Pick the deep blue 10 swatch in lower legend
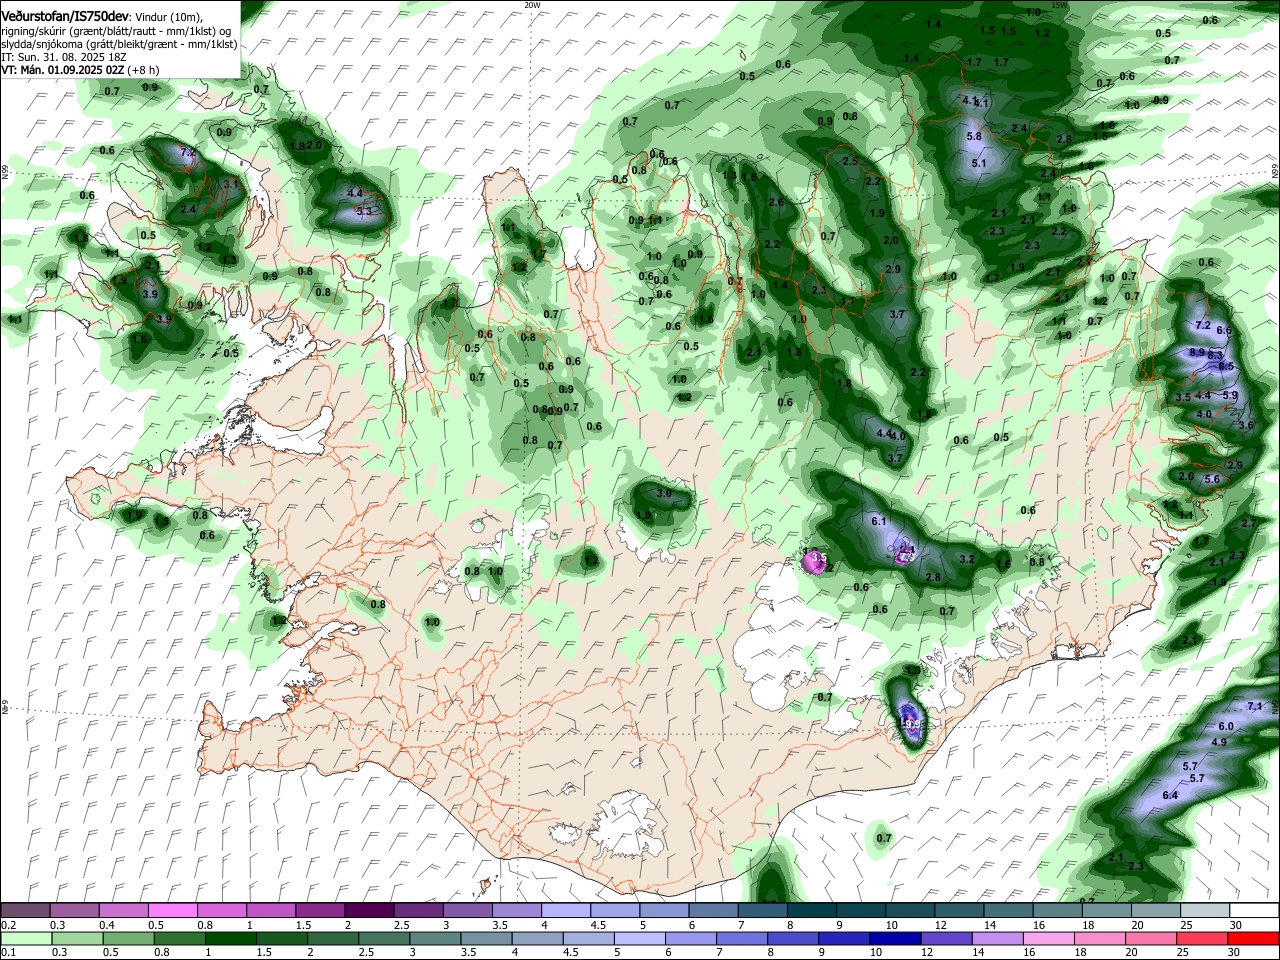Viewport: 1280px width, 960px height. (893, 938)
